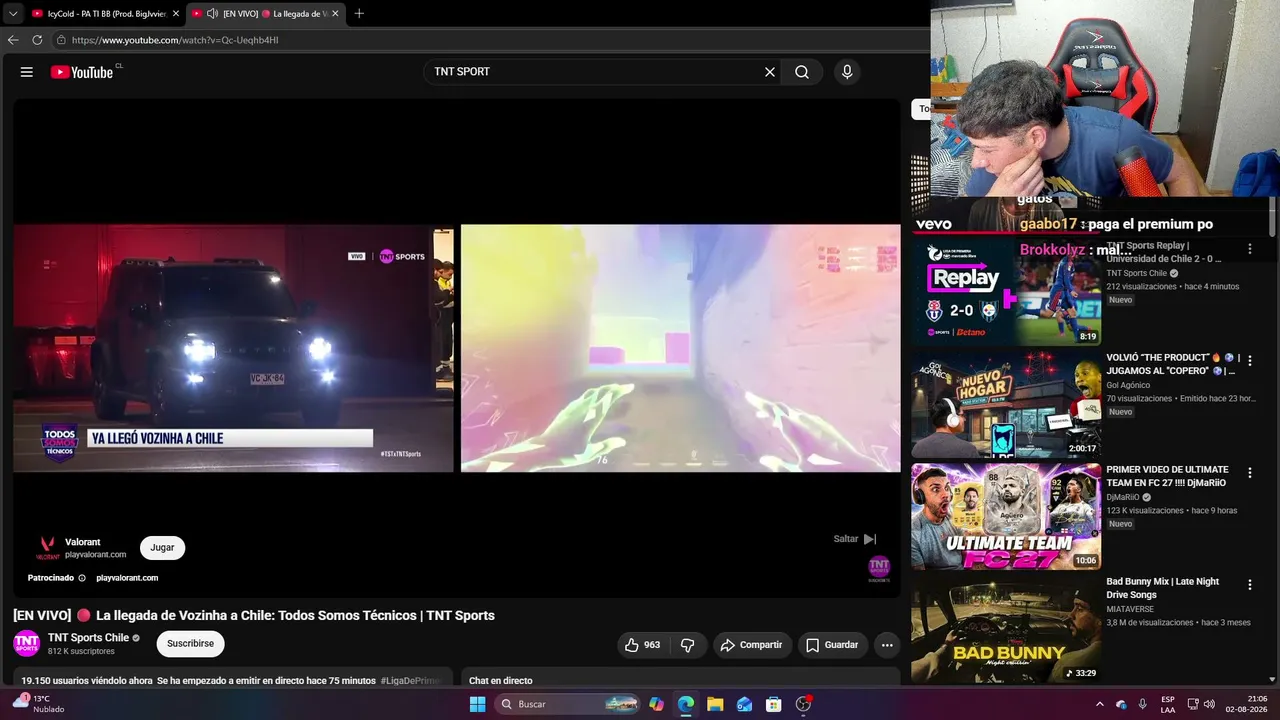
Task: Open the VOLVIÓ THE PRODUCT video title
Action: 1173,364
